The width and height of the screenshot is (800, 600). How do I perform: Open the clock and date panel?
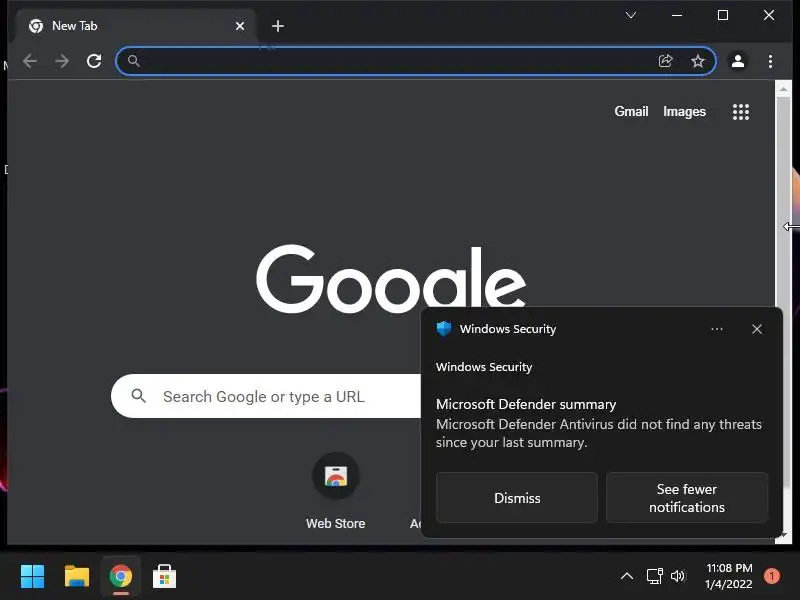729,576
